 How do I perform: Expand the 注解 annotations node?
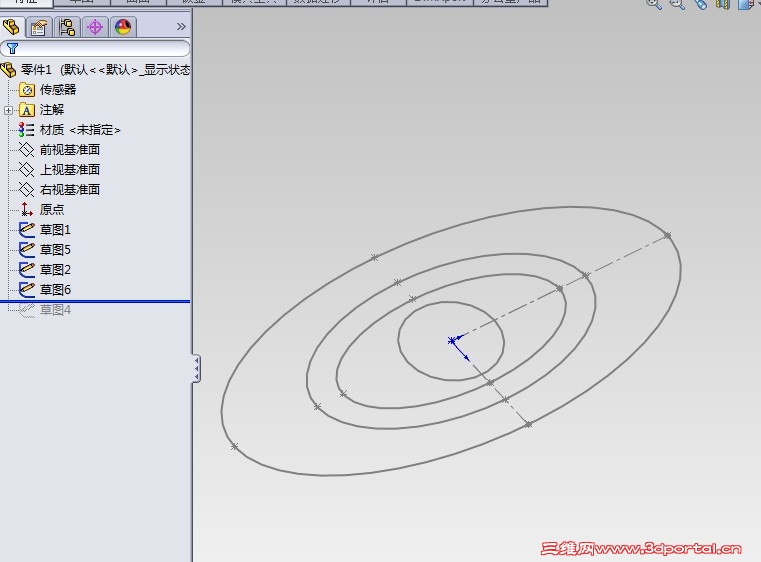point(8,110)
